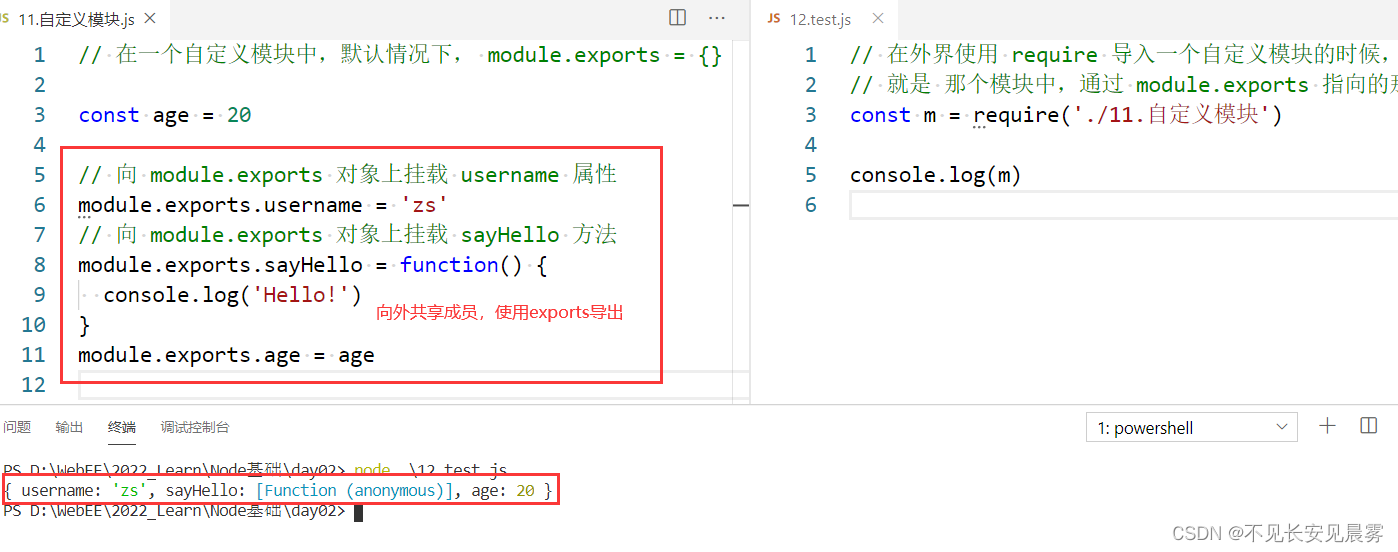Select the 终端 (Terminal) panel tab
The width and height of the screenshot is (1398, 552).
pyautogui.click(x=122, y=427)
